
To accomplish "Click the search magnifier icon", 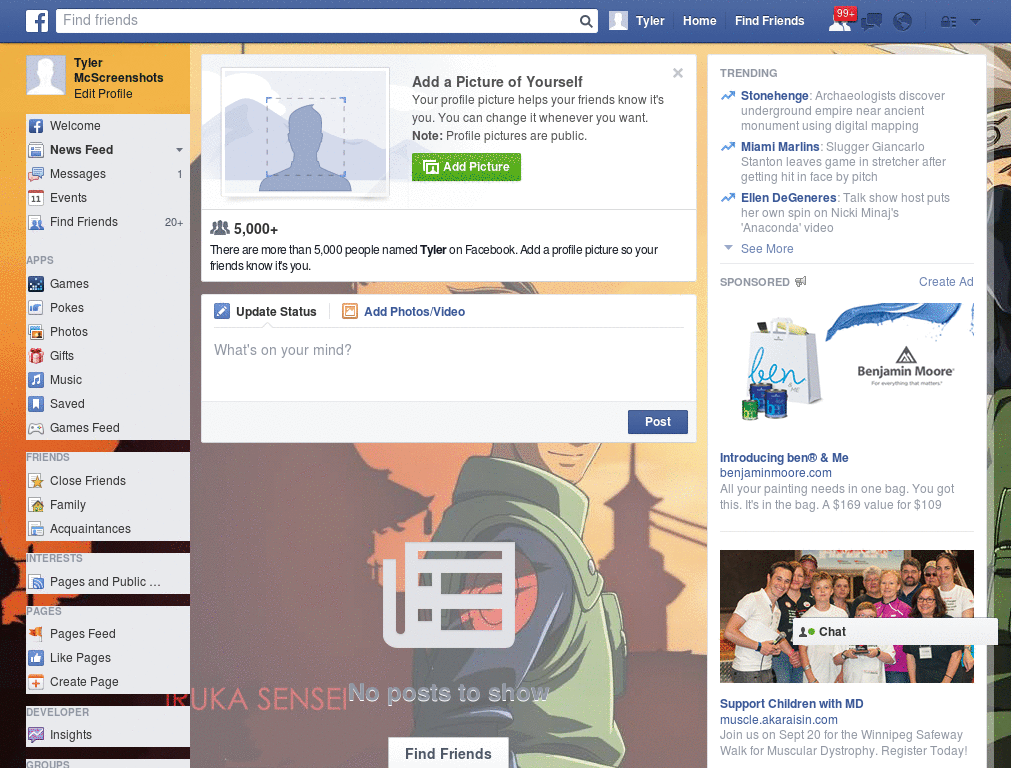I will (x=586, y=22).
